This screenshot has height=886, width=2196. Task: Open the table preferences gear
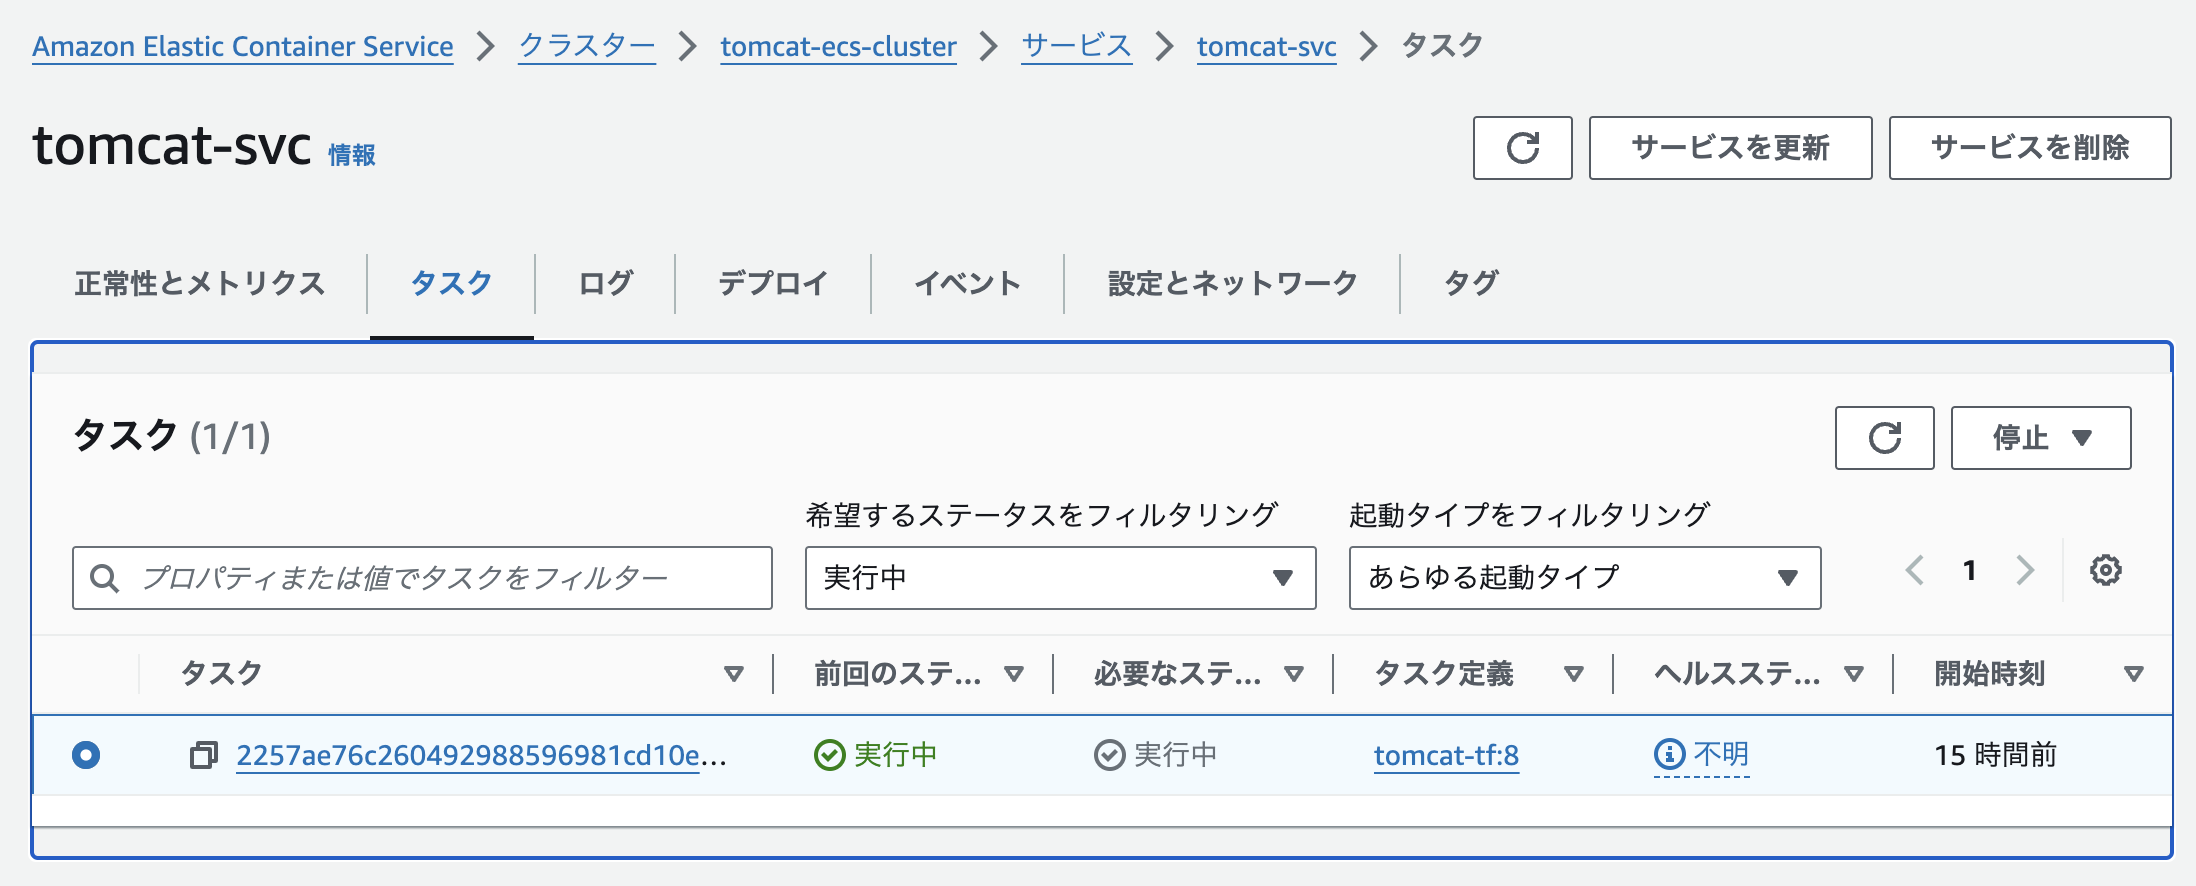[2106, 571]
